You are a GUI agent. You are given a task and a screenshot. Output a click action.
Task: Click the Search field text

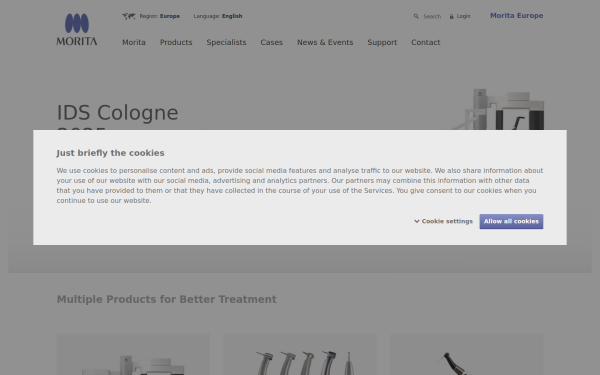[432, 16]
